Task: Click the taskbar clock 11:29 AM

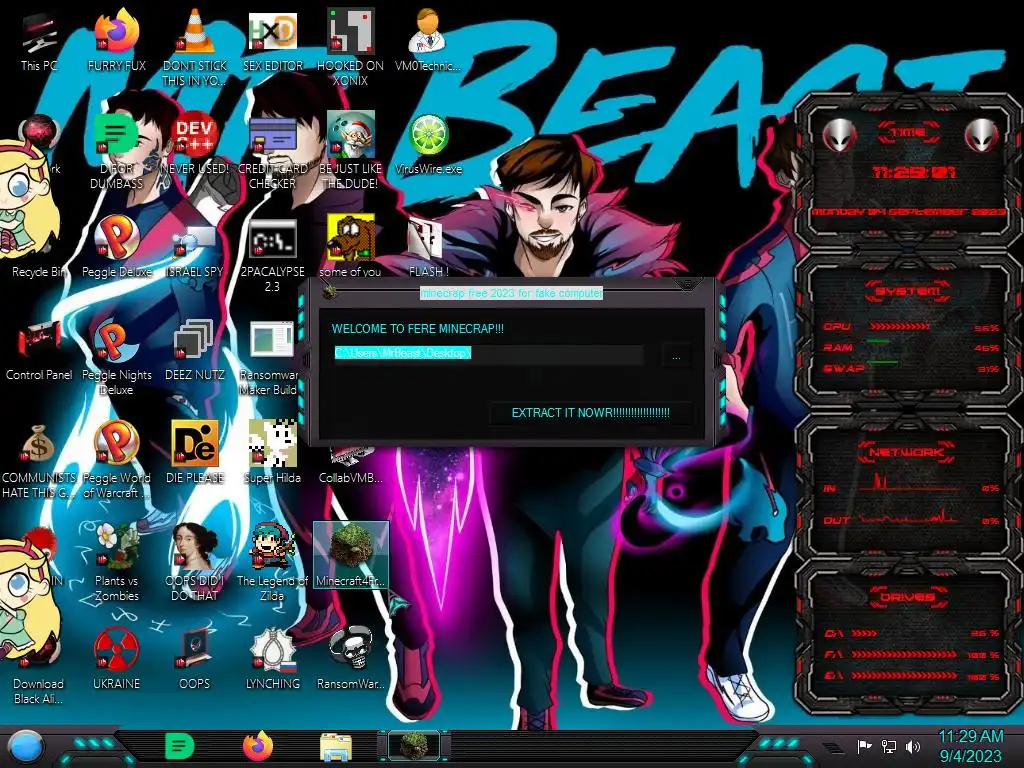Action: click(970, 746)
